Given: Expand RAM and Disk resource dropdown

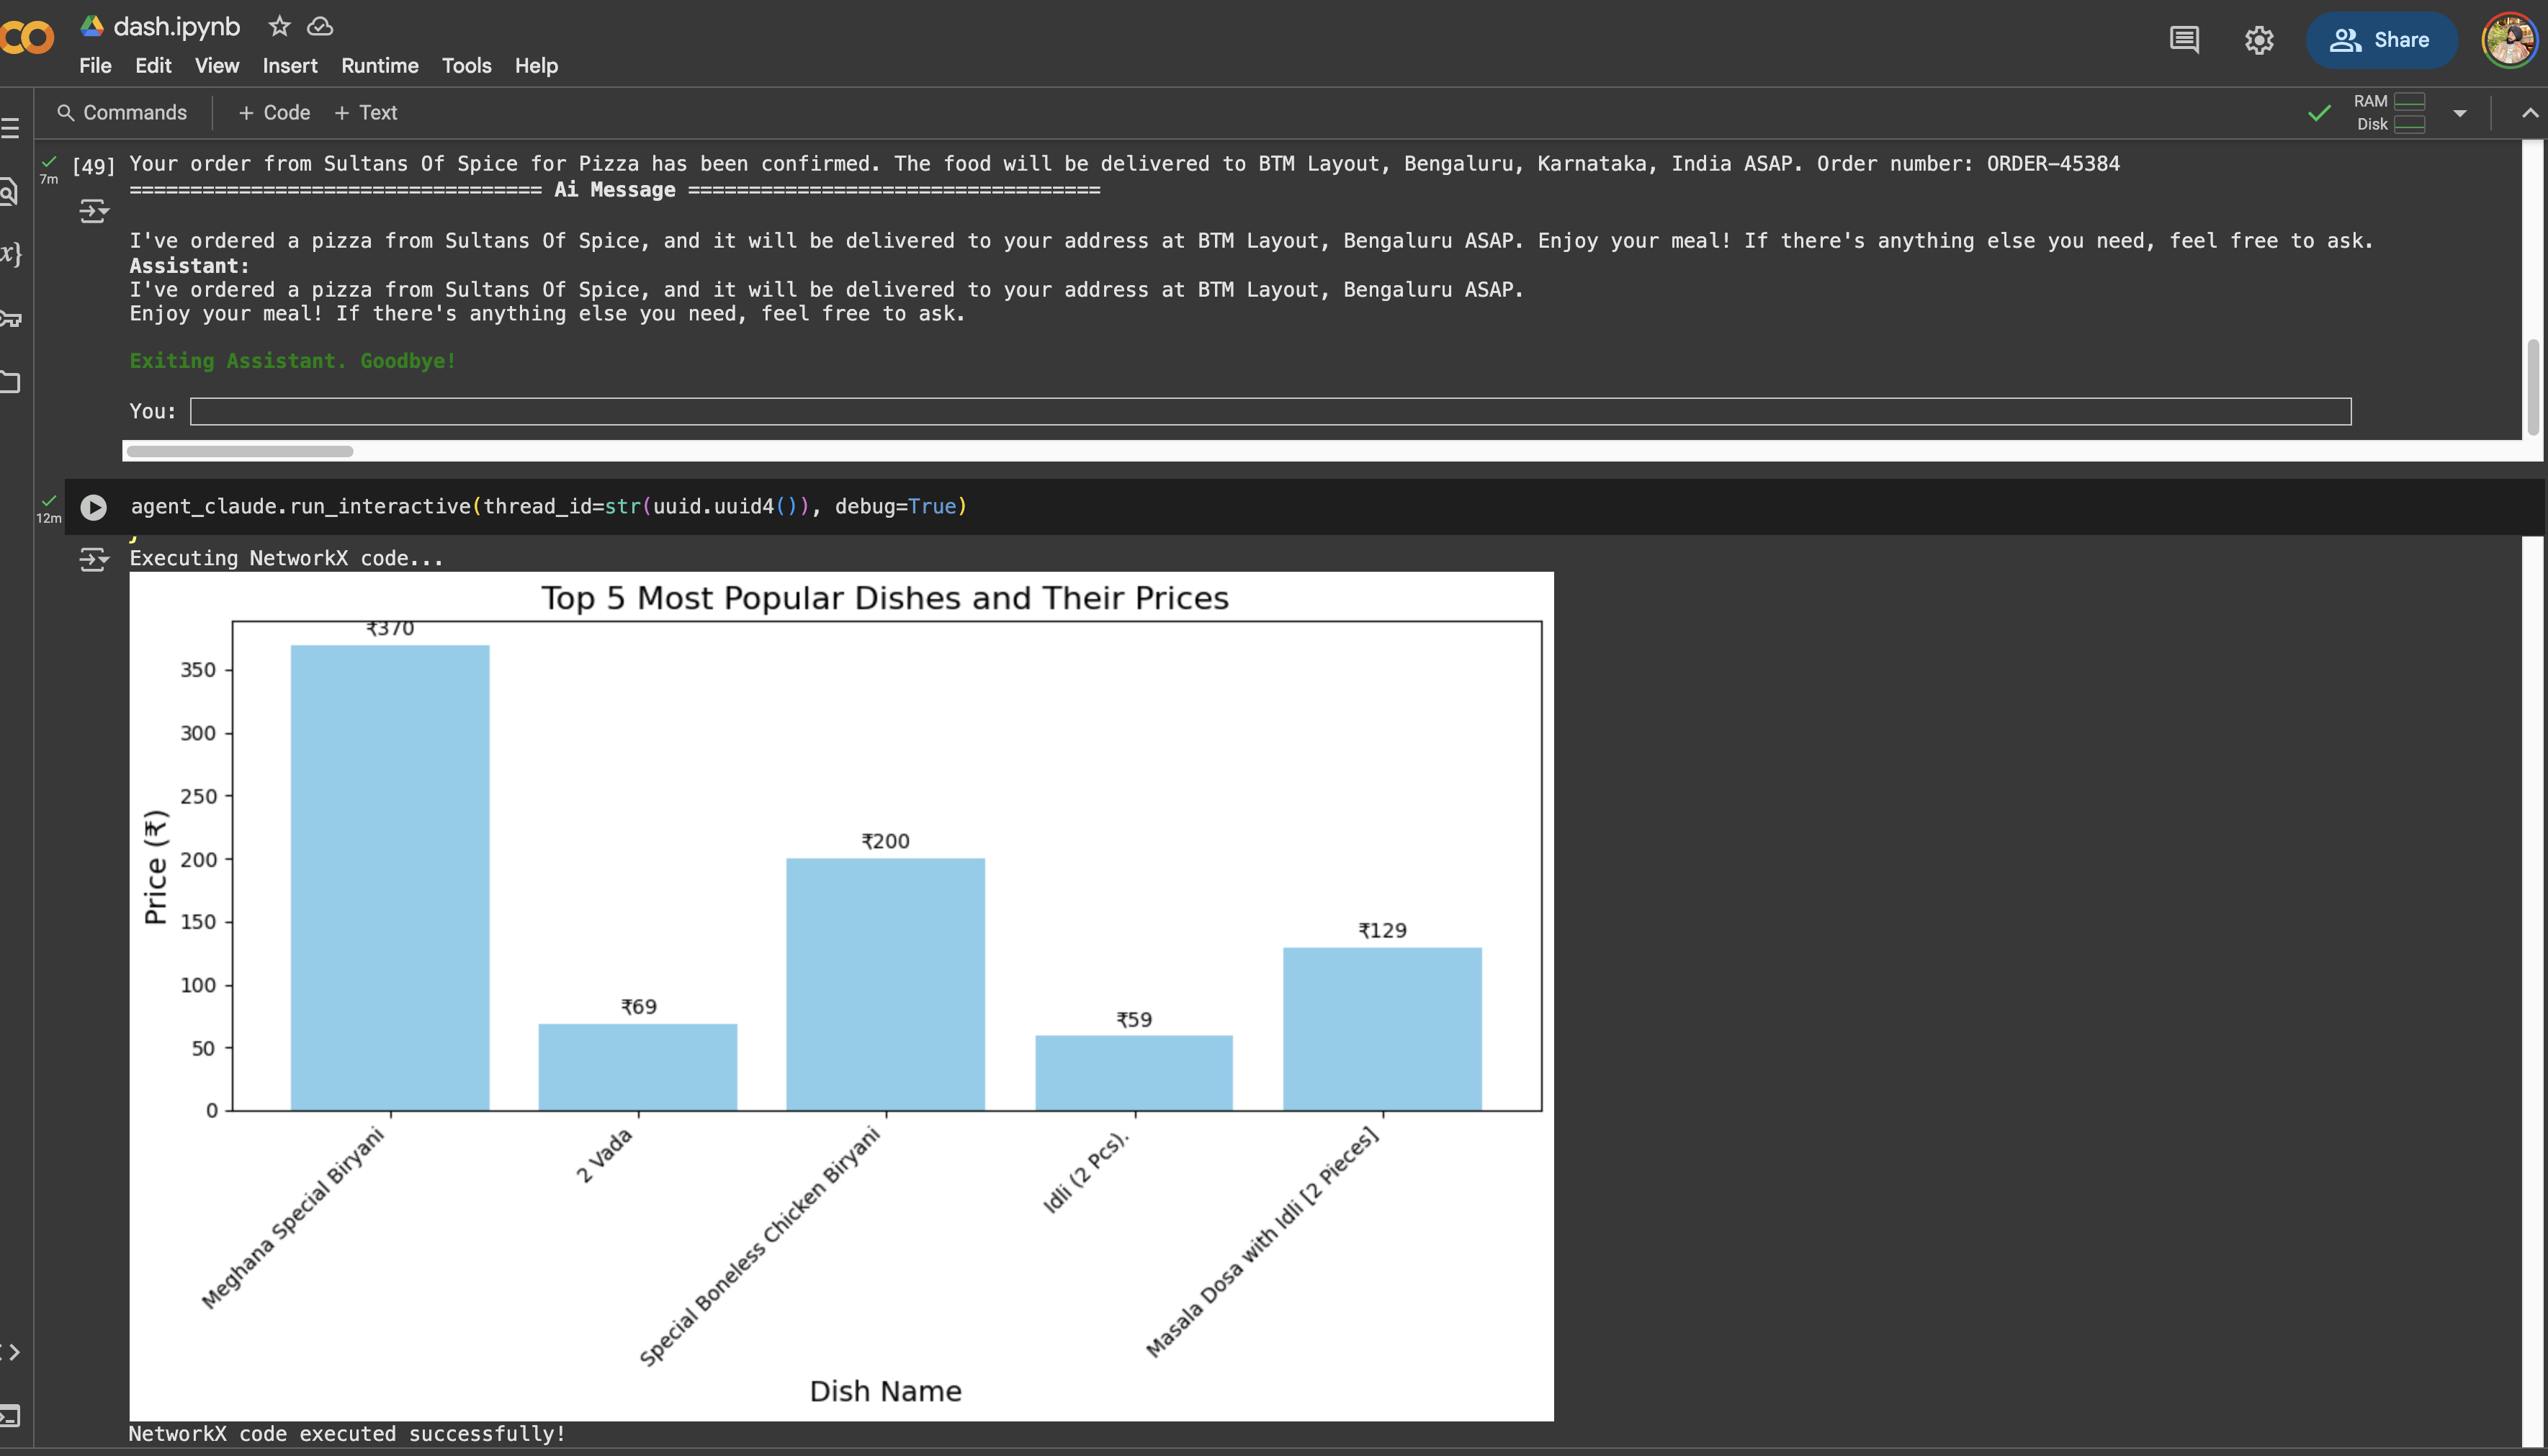Looking at the screenshot, I should click(x=2459, y=113).
